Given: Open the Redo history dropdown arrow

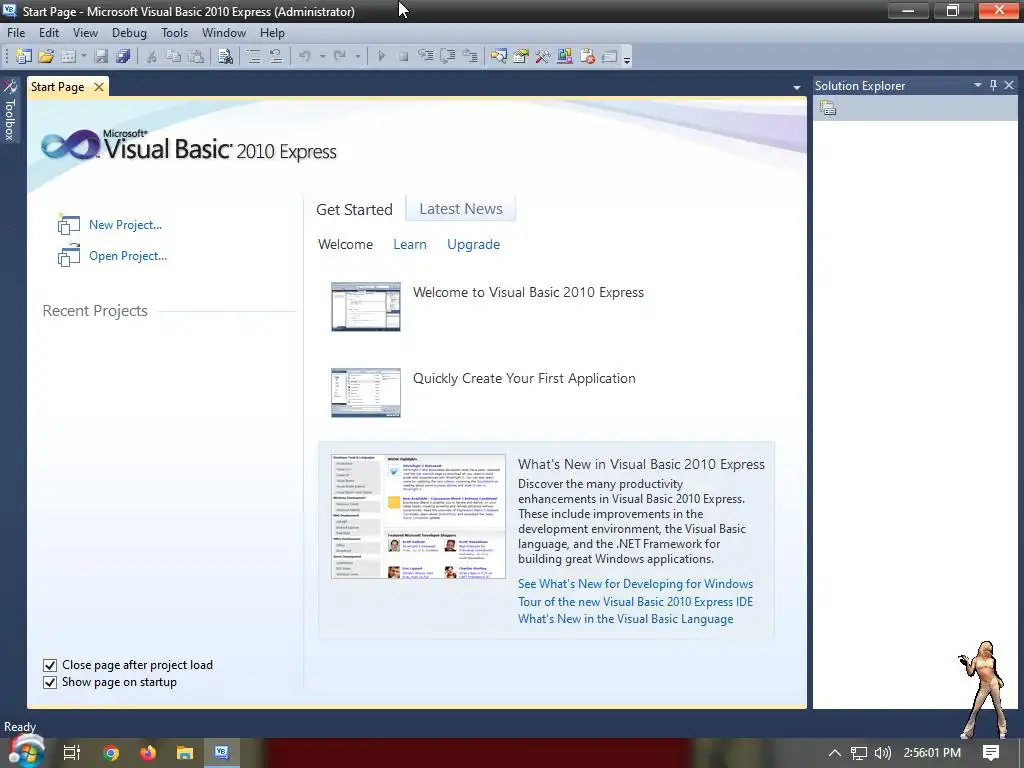Looking at the screenshot, I should pos(357,56).
